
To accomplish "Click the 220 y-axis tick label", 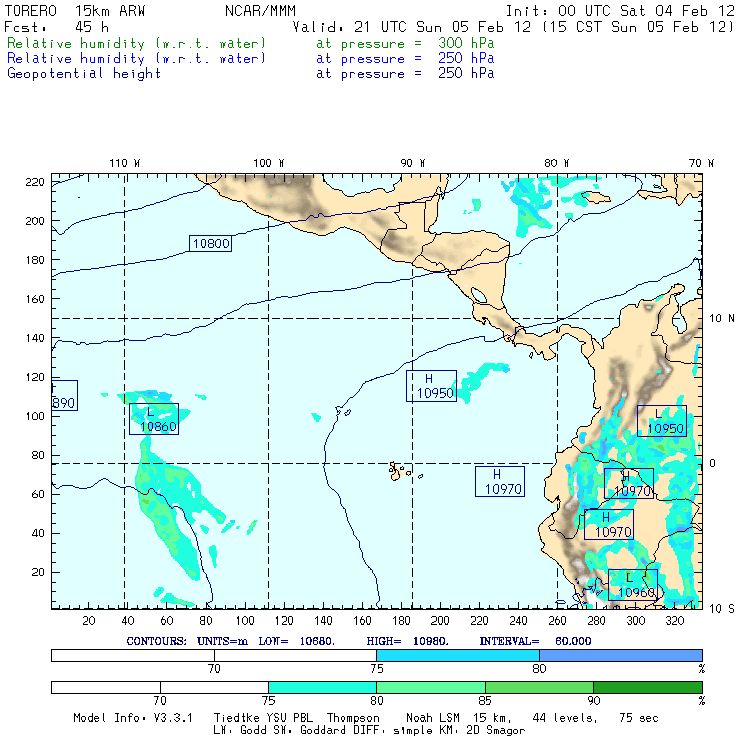I will coord(35,182).
